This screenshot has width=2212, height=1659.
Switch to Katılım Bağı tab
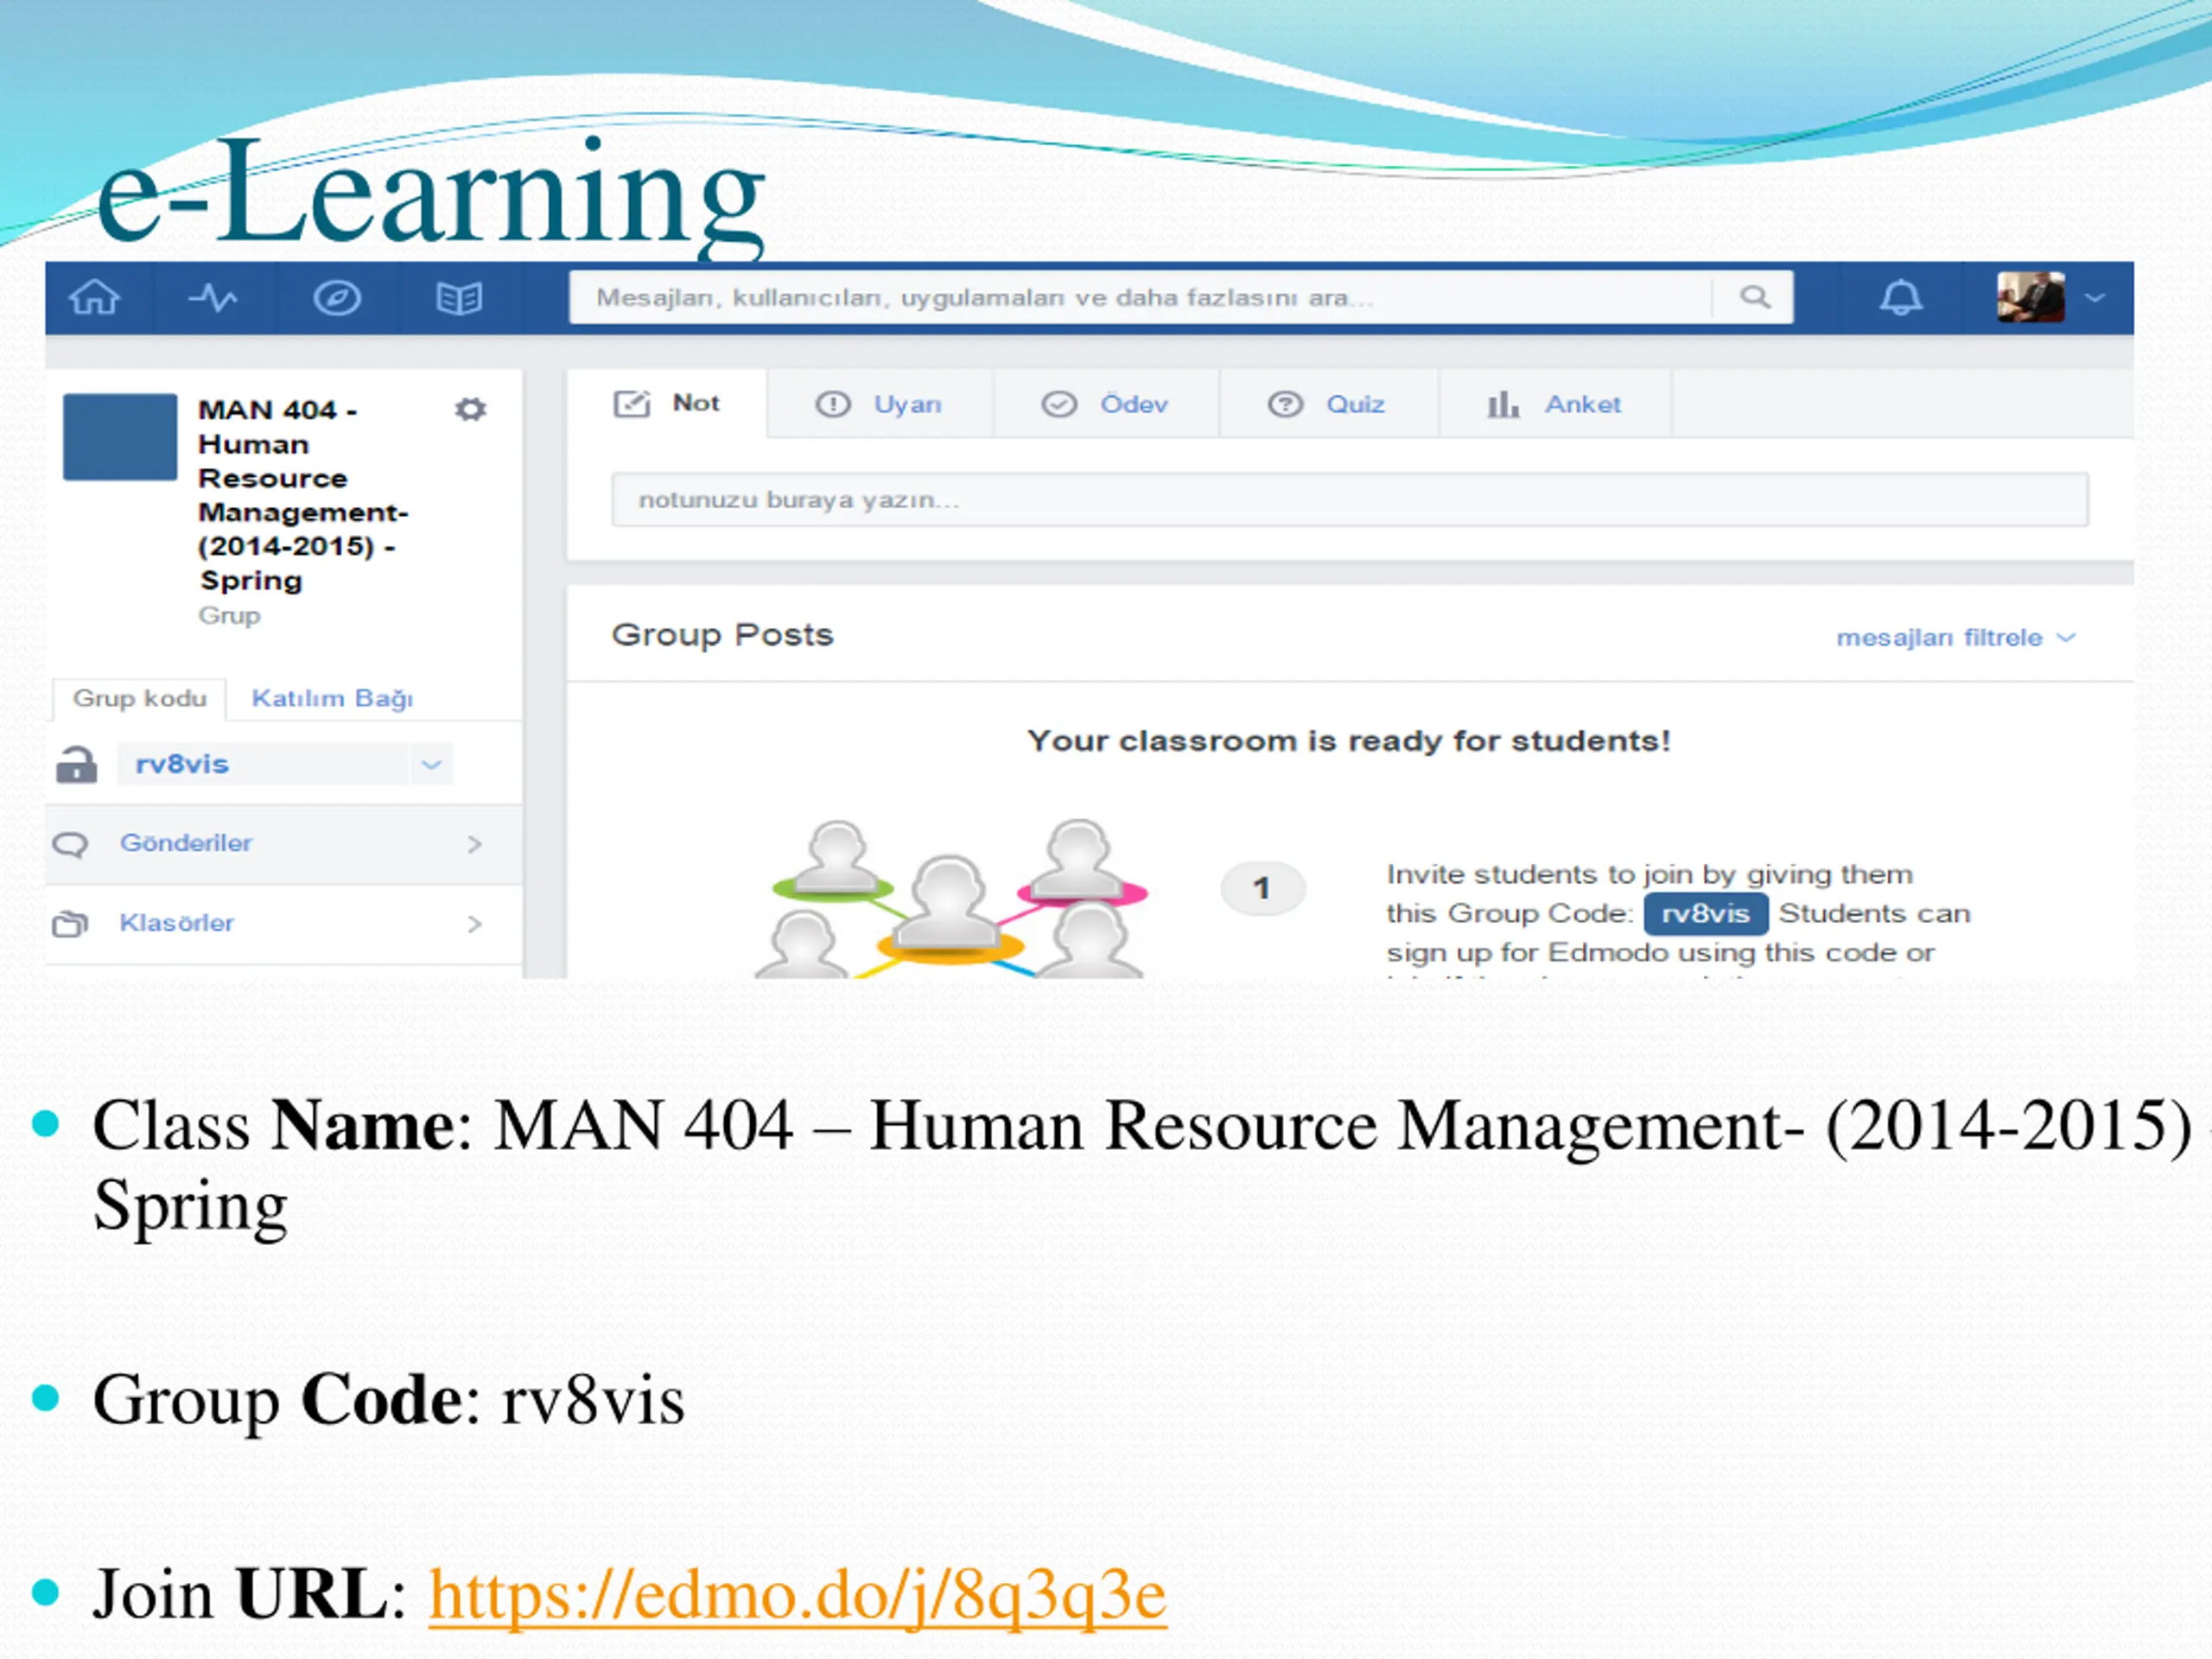[332, 698]
